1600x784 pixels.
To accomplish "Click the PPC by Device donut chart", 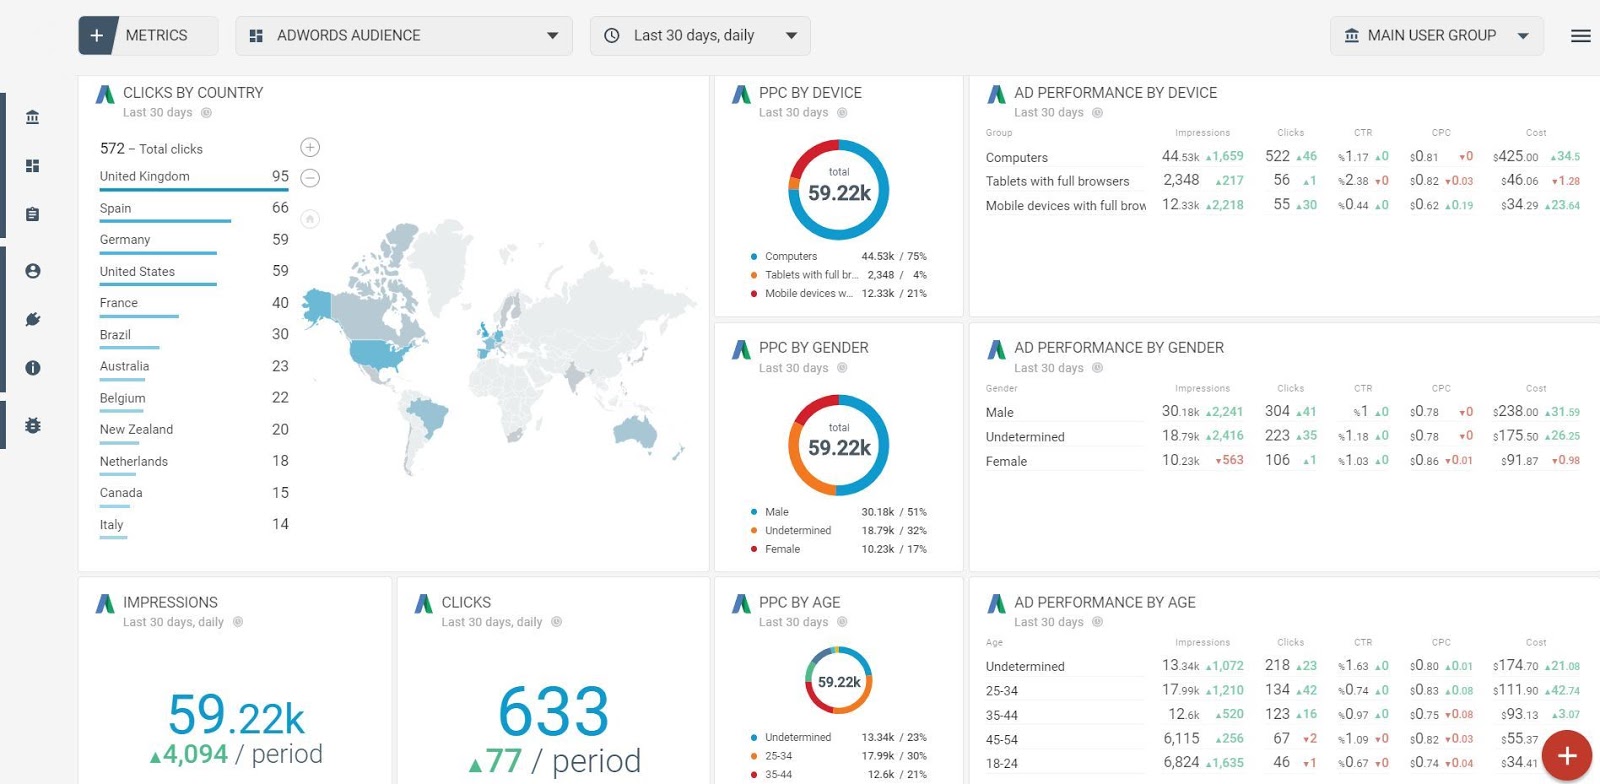I will [839, 190].
